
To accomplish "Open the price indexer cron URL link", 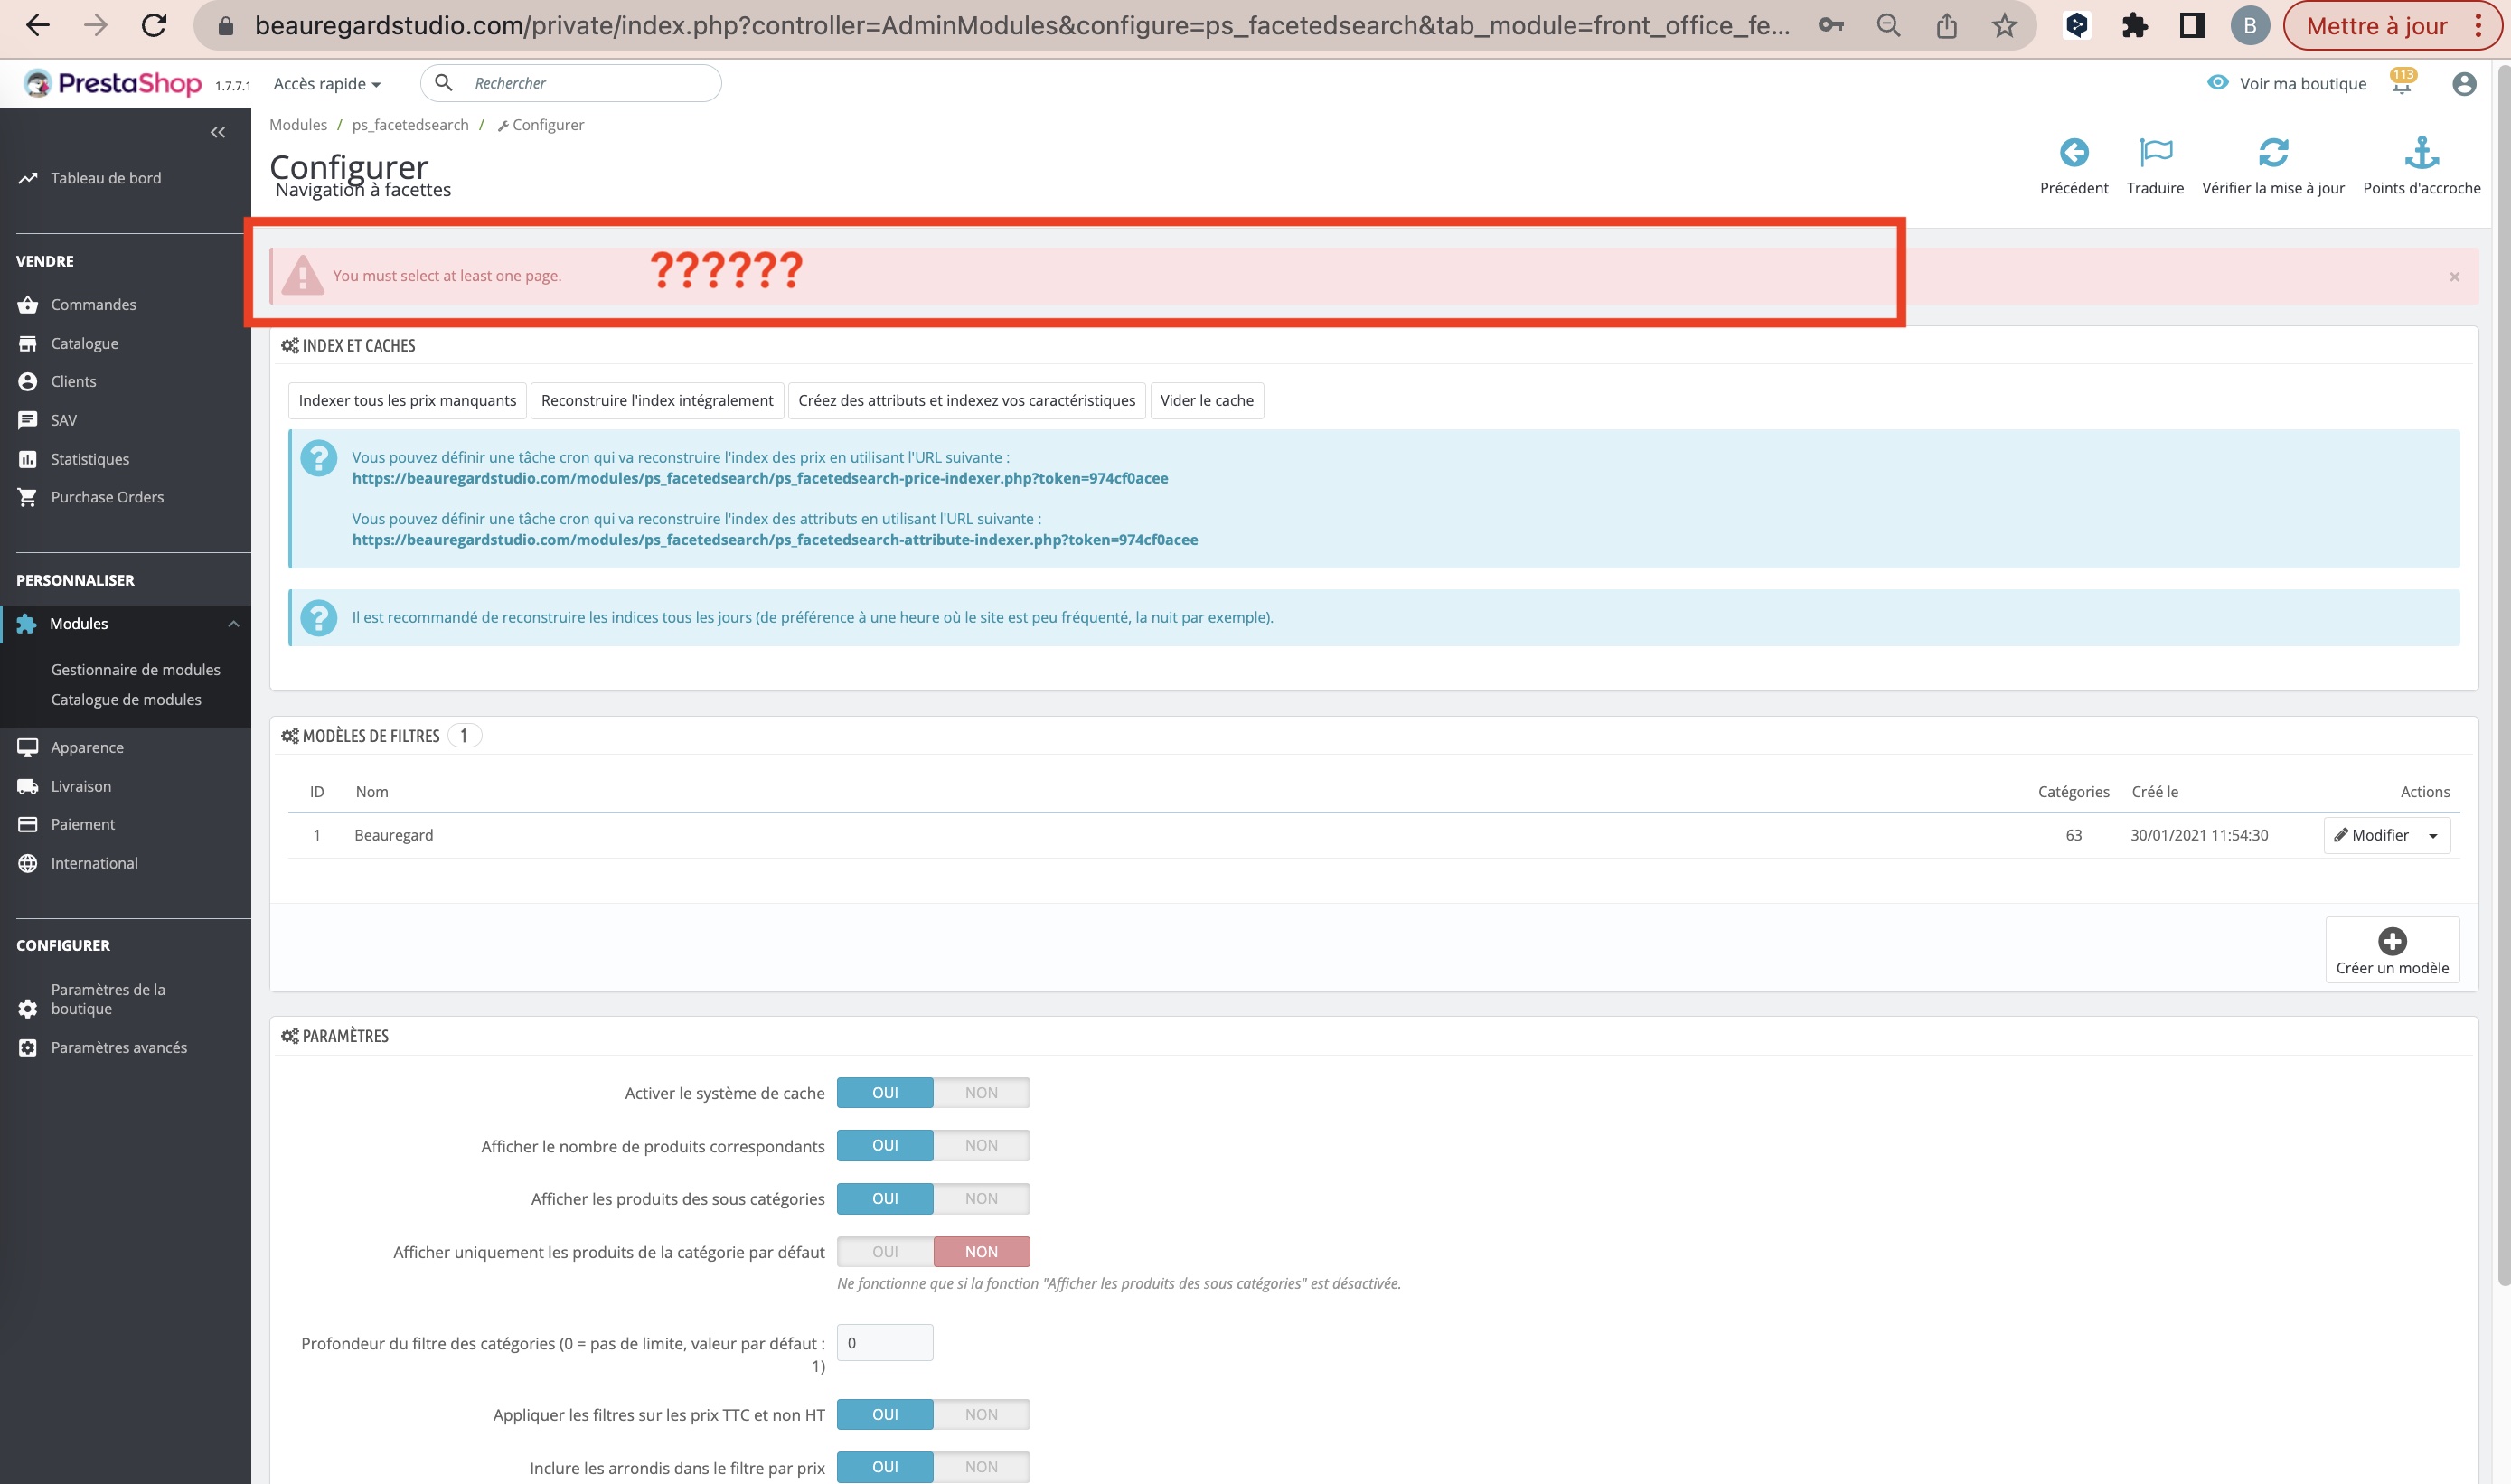I will (x=760, y=478).
